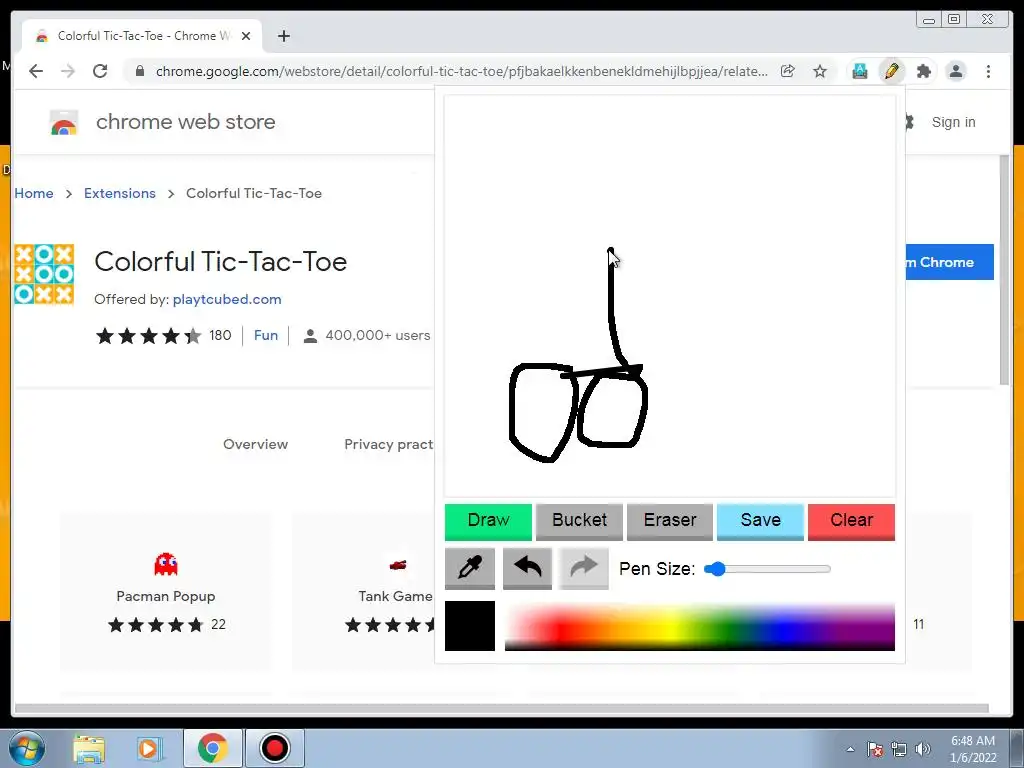Image resolution: width=1024 pixels, height=768 pixels.
Task: Redo the drawing stroke
Action: tap(584, 568)
